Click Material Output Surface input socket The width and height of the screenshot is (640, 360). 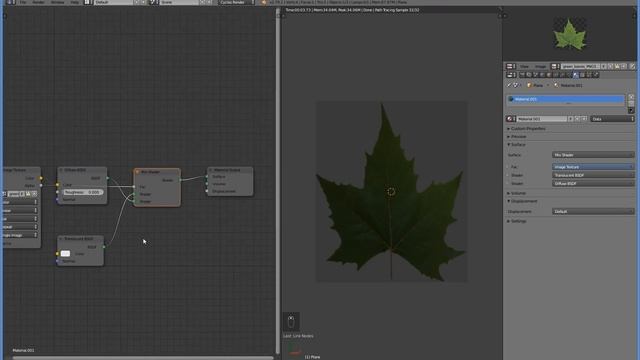pos(207,177)
